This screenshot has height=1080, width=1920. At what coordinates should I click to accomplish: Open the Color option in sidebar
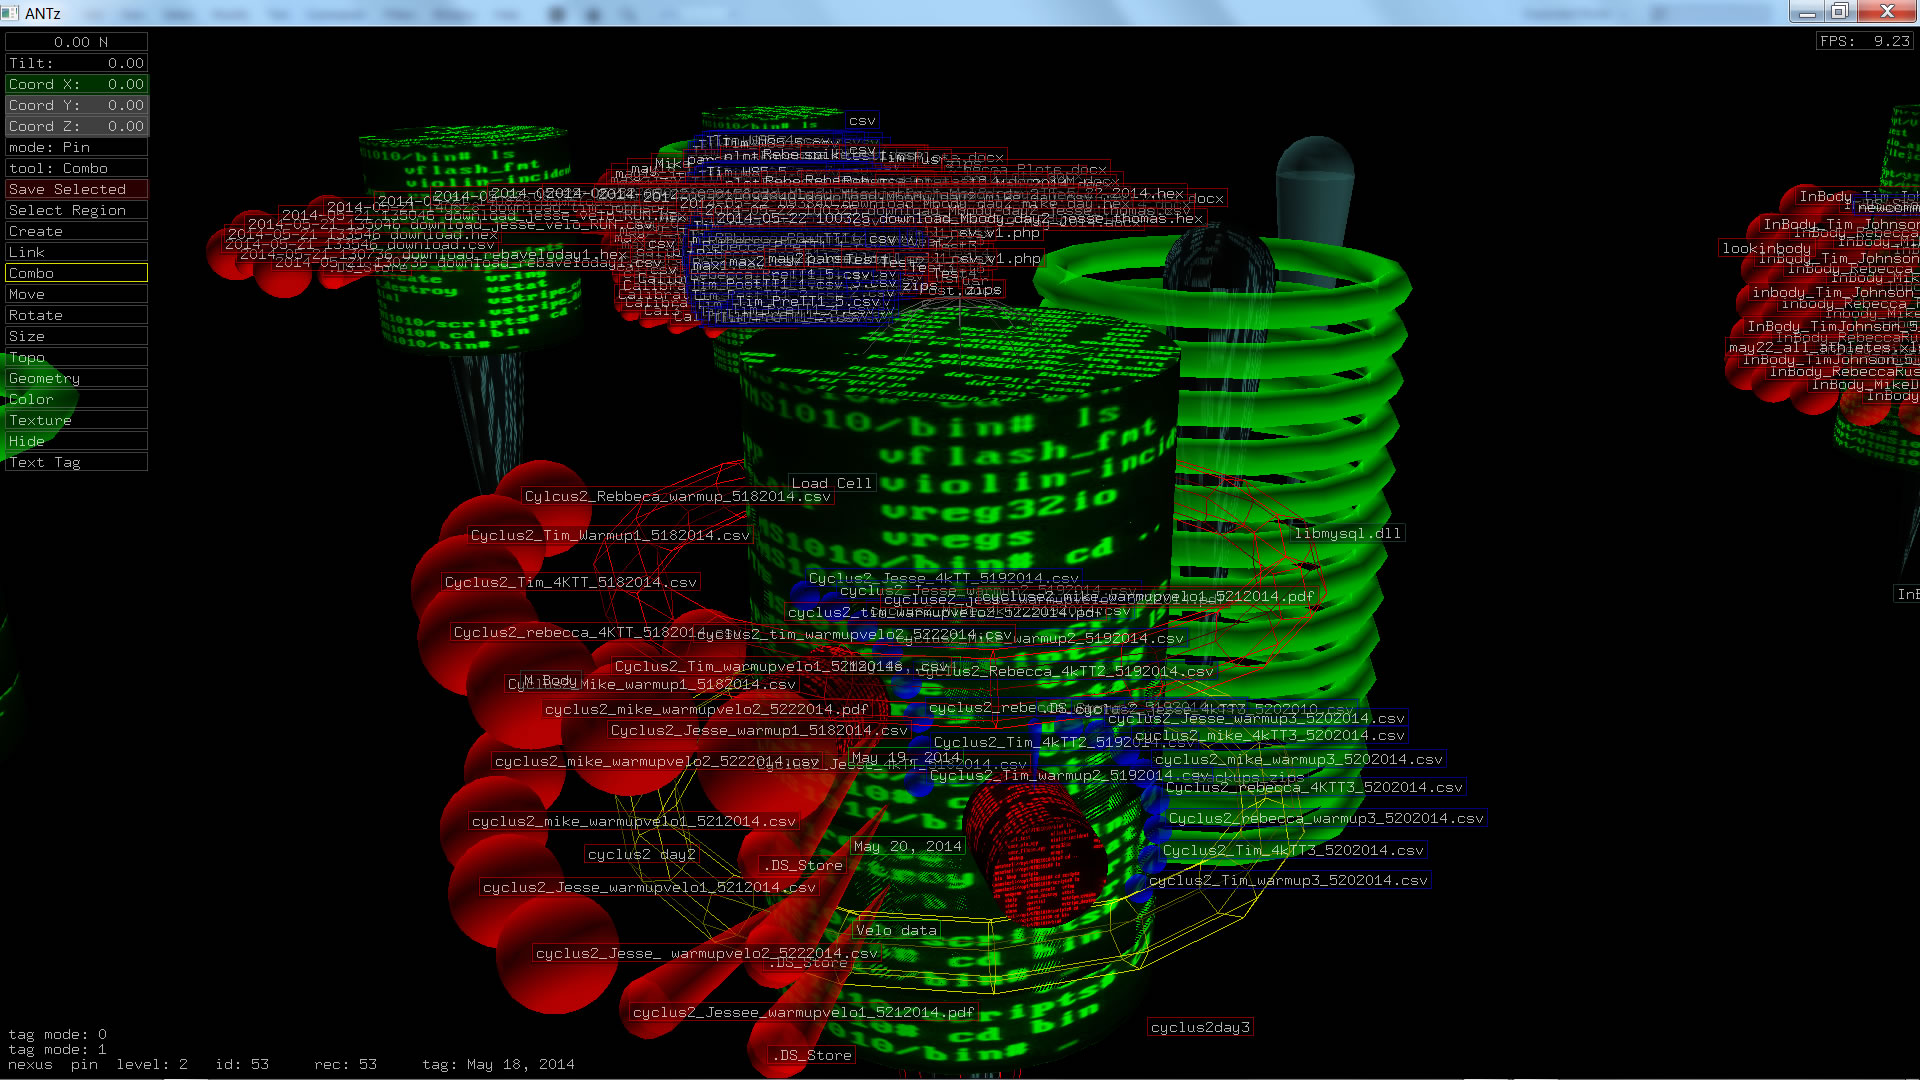click(76, 399)
